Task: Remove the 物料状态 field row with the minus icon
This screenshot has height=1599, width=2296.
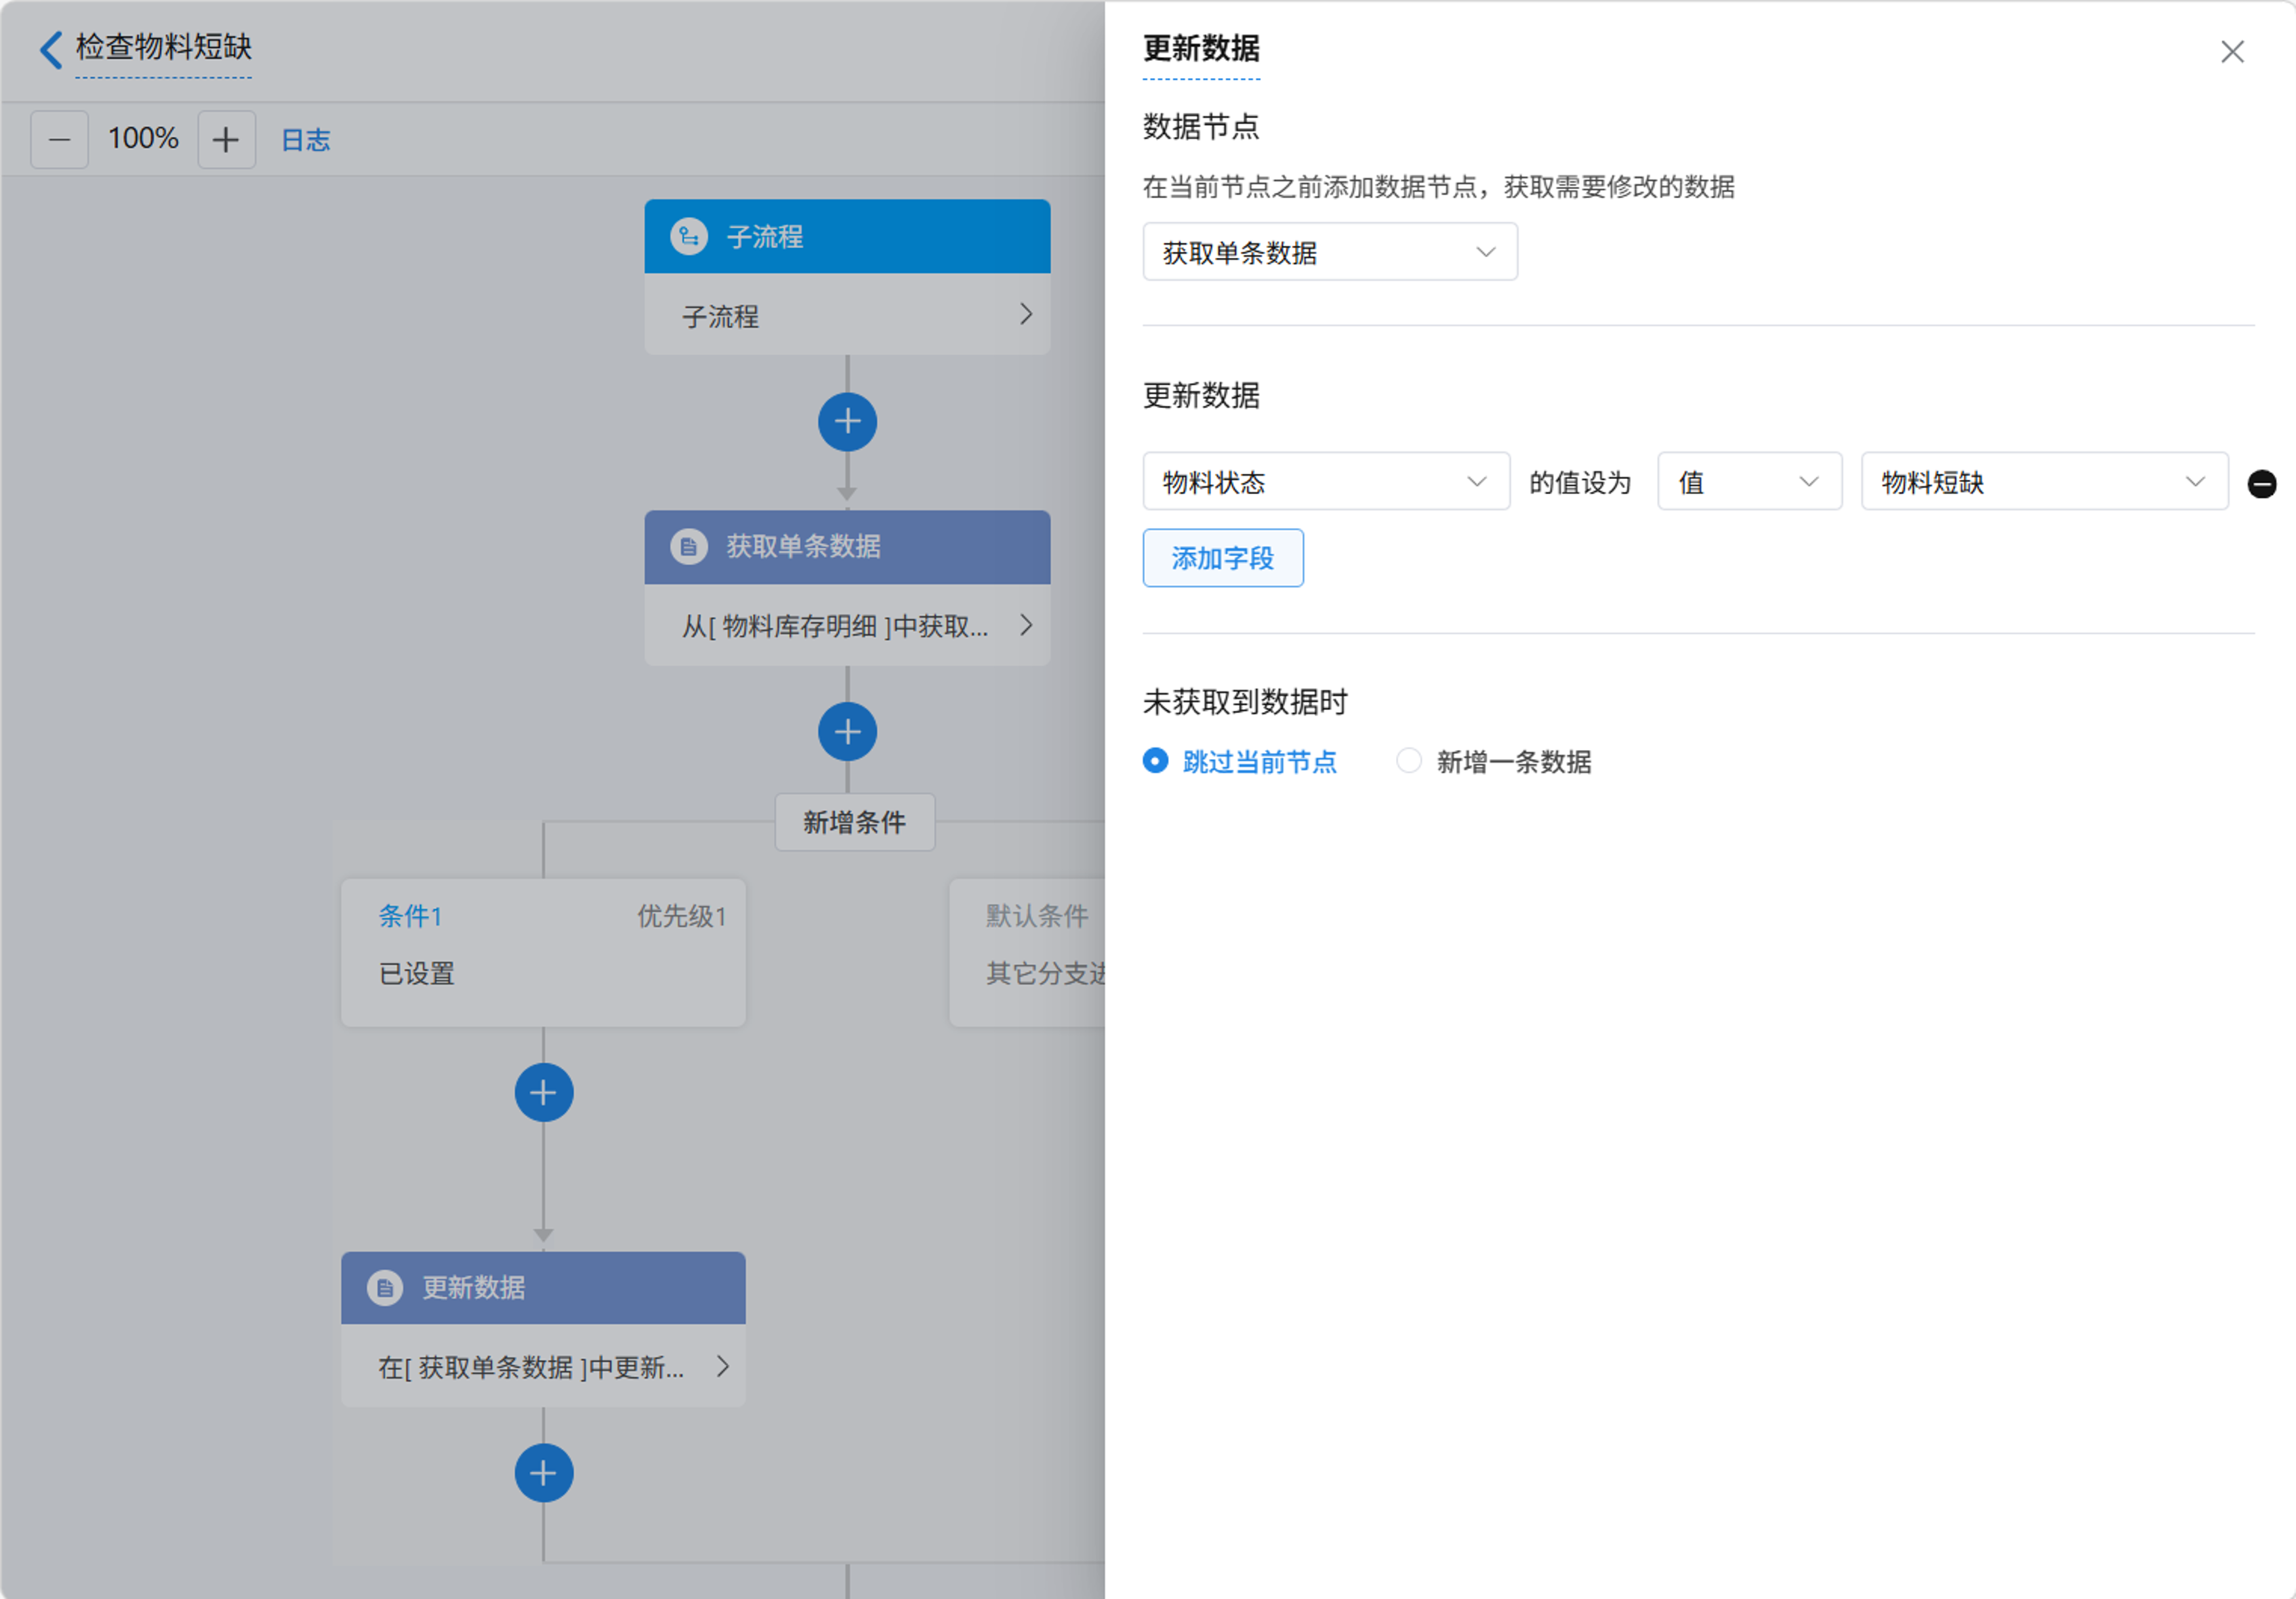Action: pyautogui.click(x=2261, y=484)
